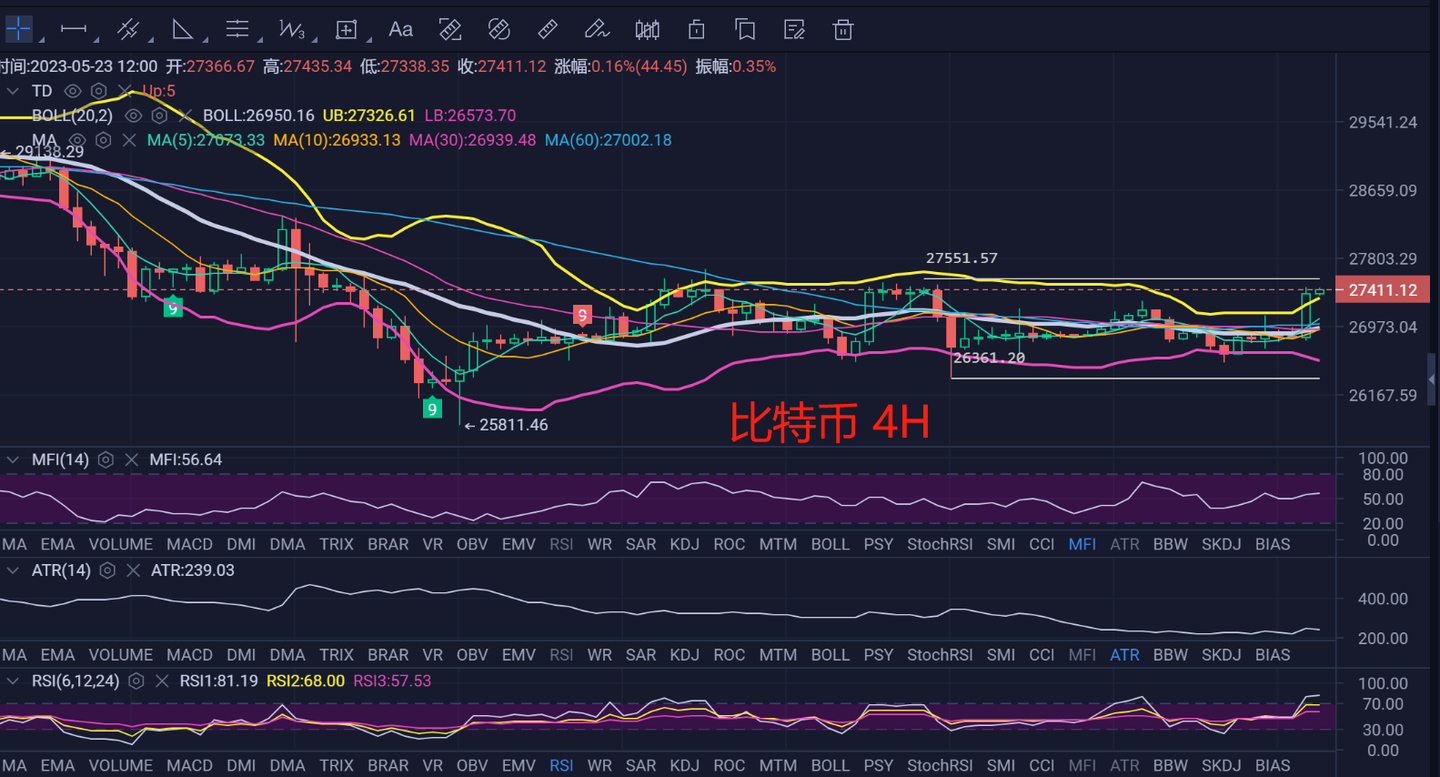Remove the TD indicator with X
Image resolution: width=1440 pixels, height=777 pixels.
tap(124, 91)
